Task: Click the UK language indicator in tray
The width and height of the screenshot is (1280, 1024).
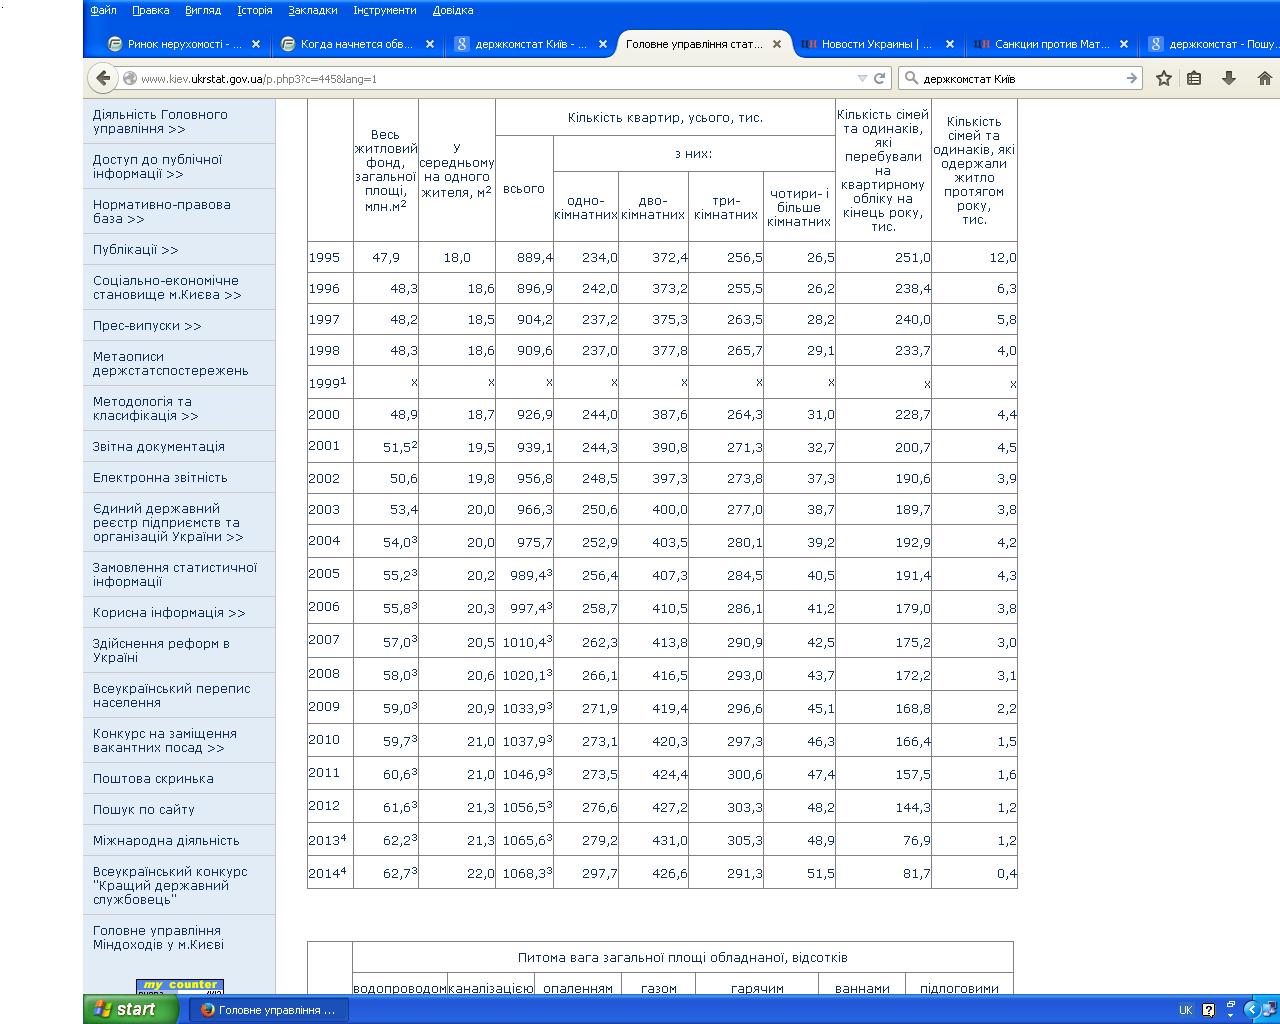Action: click(1185, 1010)
